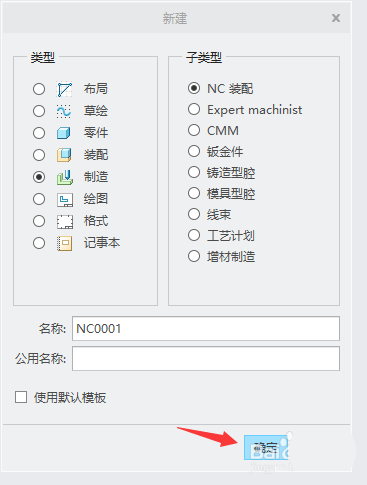367x485 pixels.
Task: Enable the 使用默认模板 checkbox
Action: point(21,397)
